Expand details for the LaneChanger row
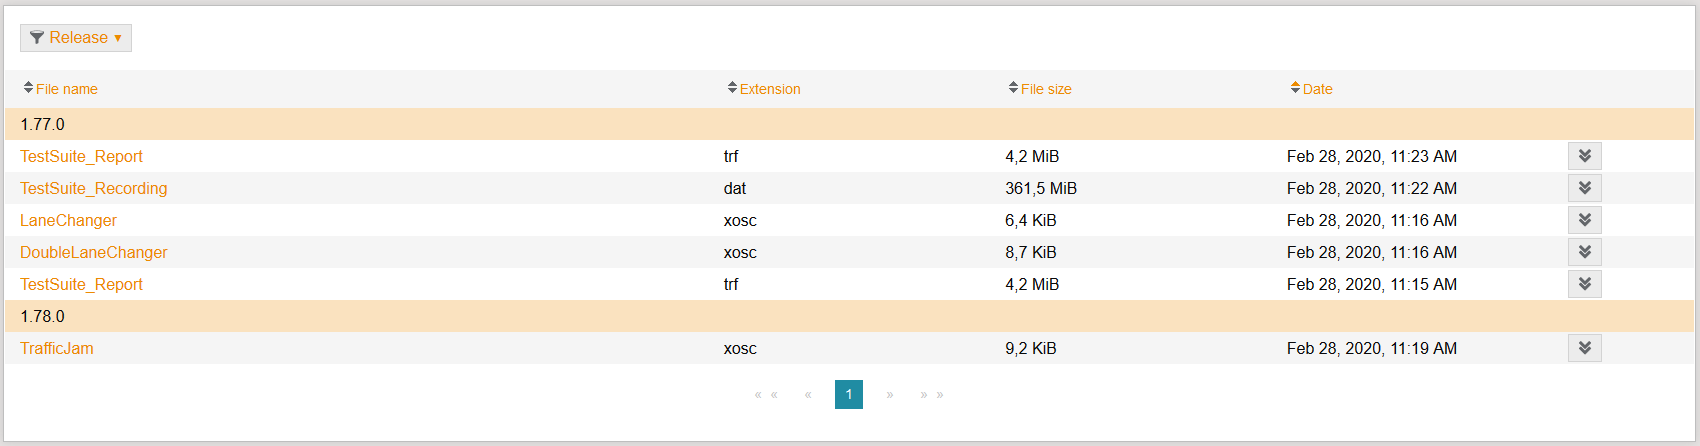Screen dimensions: 1700x446 1585,220
